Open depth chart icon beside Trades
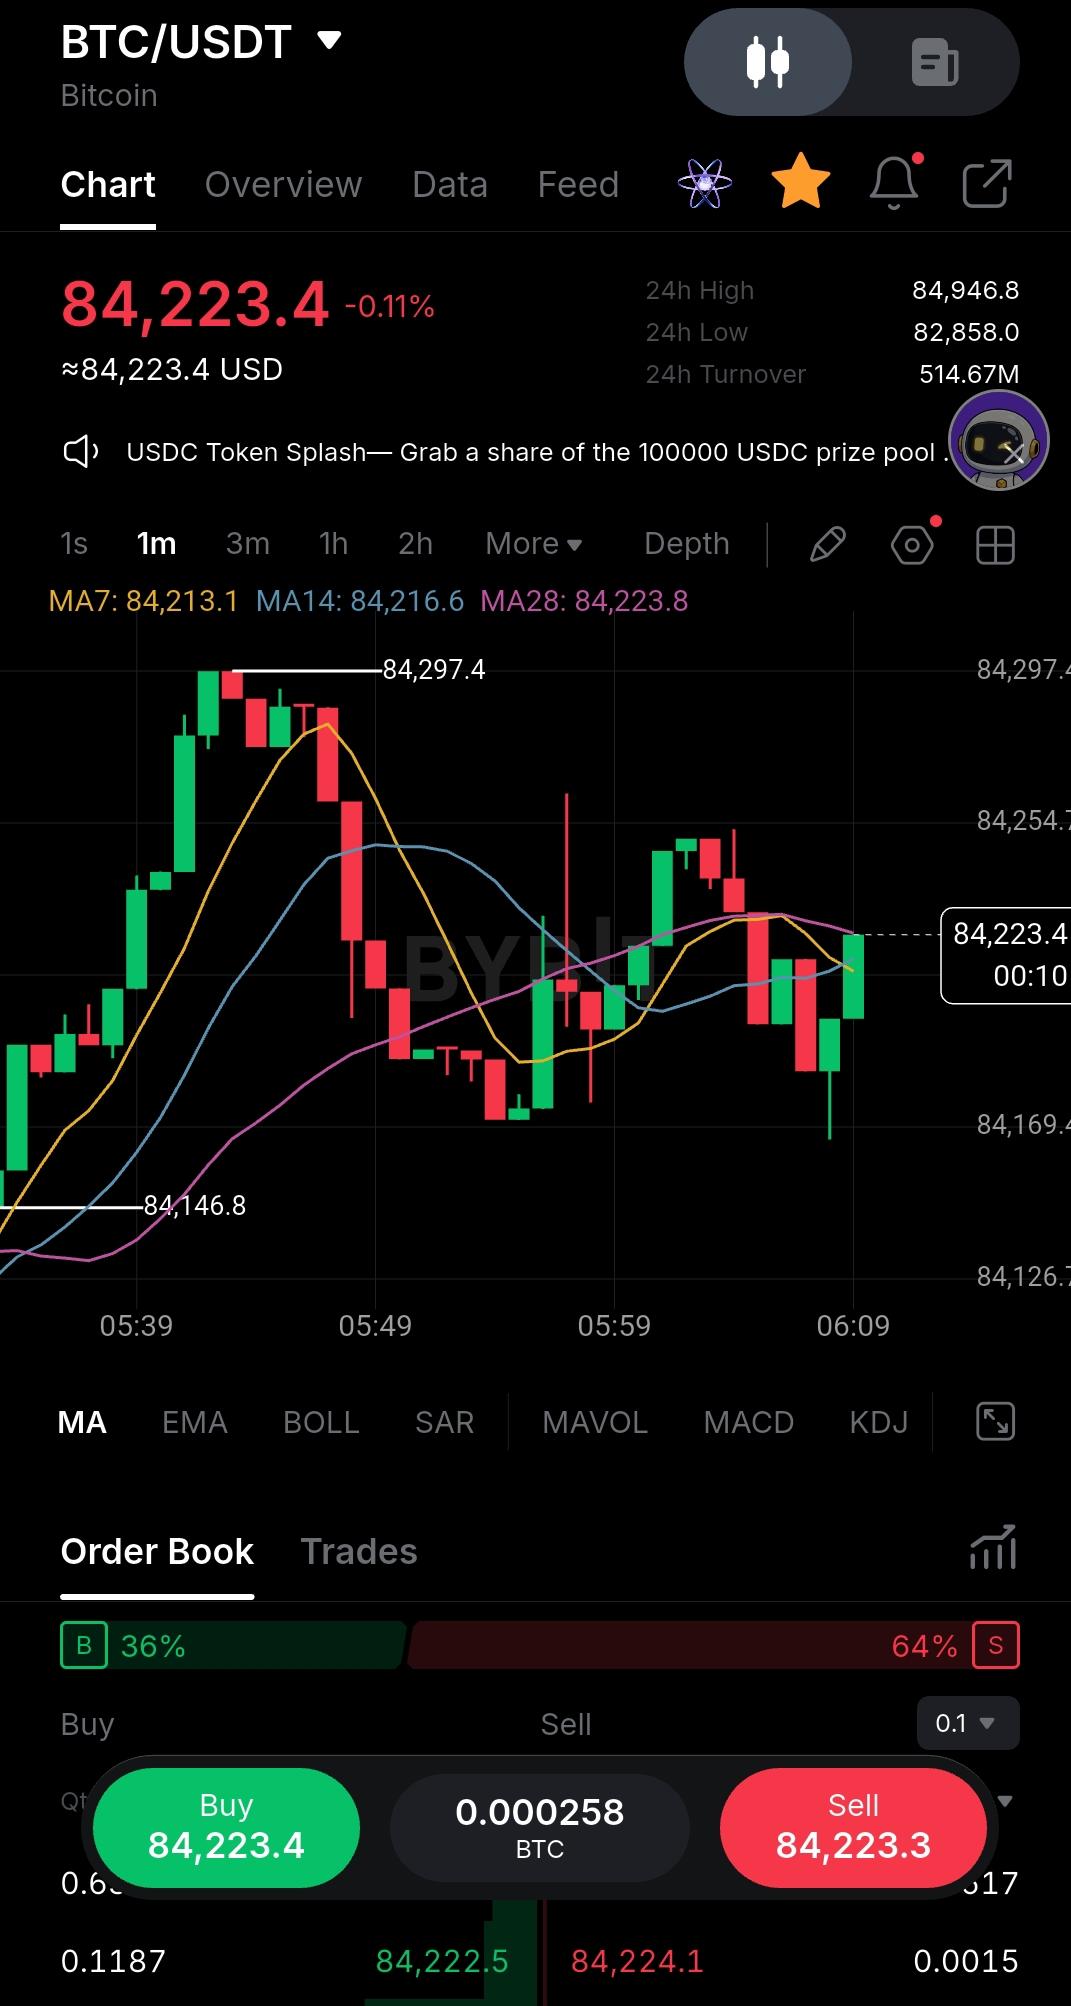The width and height of the screenshot is (1071, 2006). [x=993, y=1547]
